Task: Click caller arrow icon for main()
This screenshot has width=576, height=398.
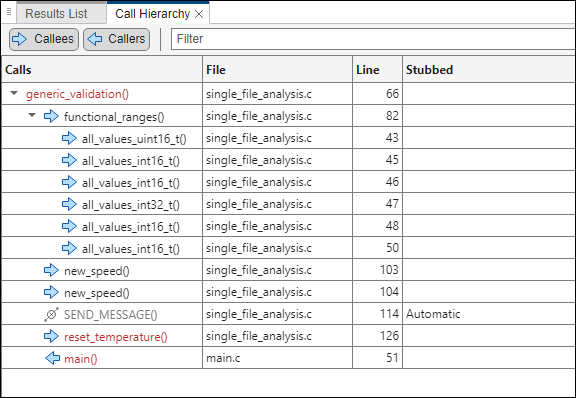Action: (x=53, y=358)
